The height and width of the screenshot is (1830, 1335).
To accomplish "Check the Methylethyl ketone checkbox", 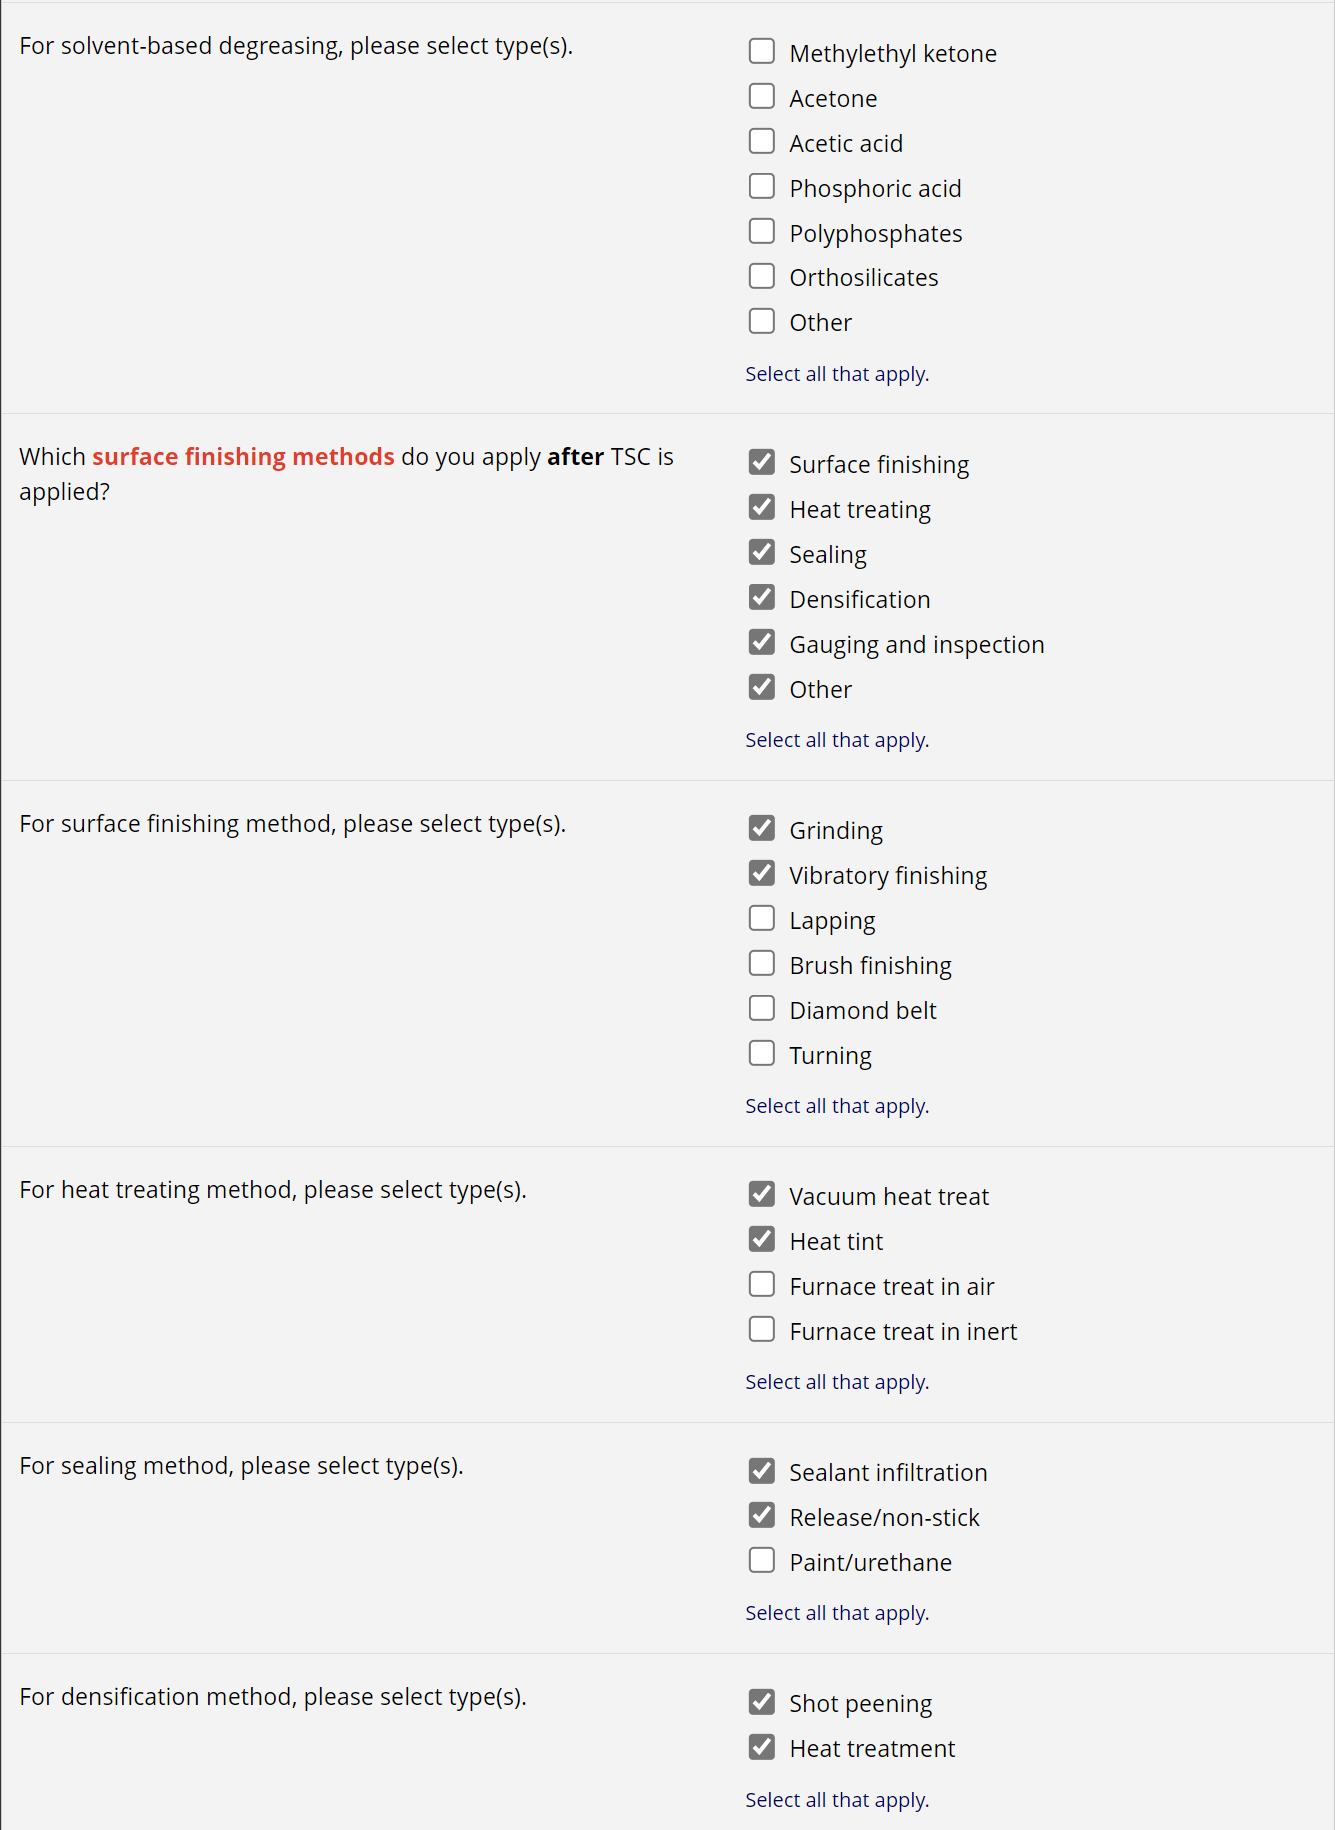I will [x=762, y=51].
